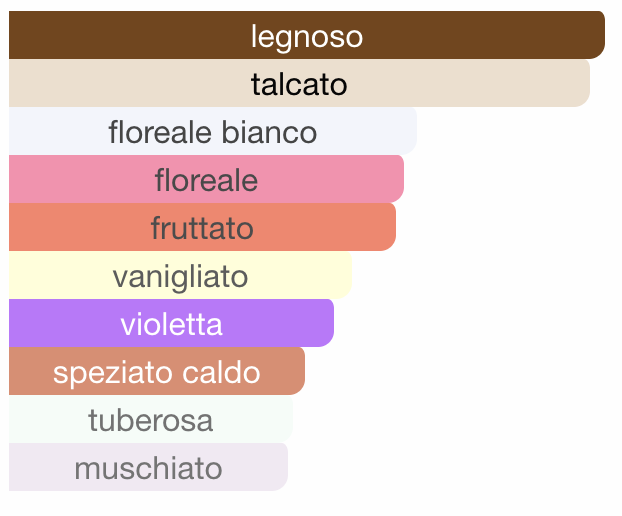Click the pink floreale bar

coord(206,179)
